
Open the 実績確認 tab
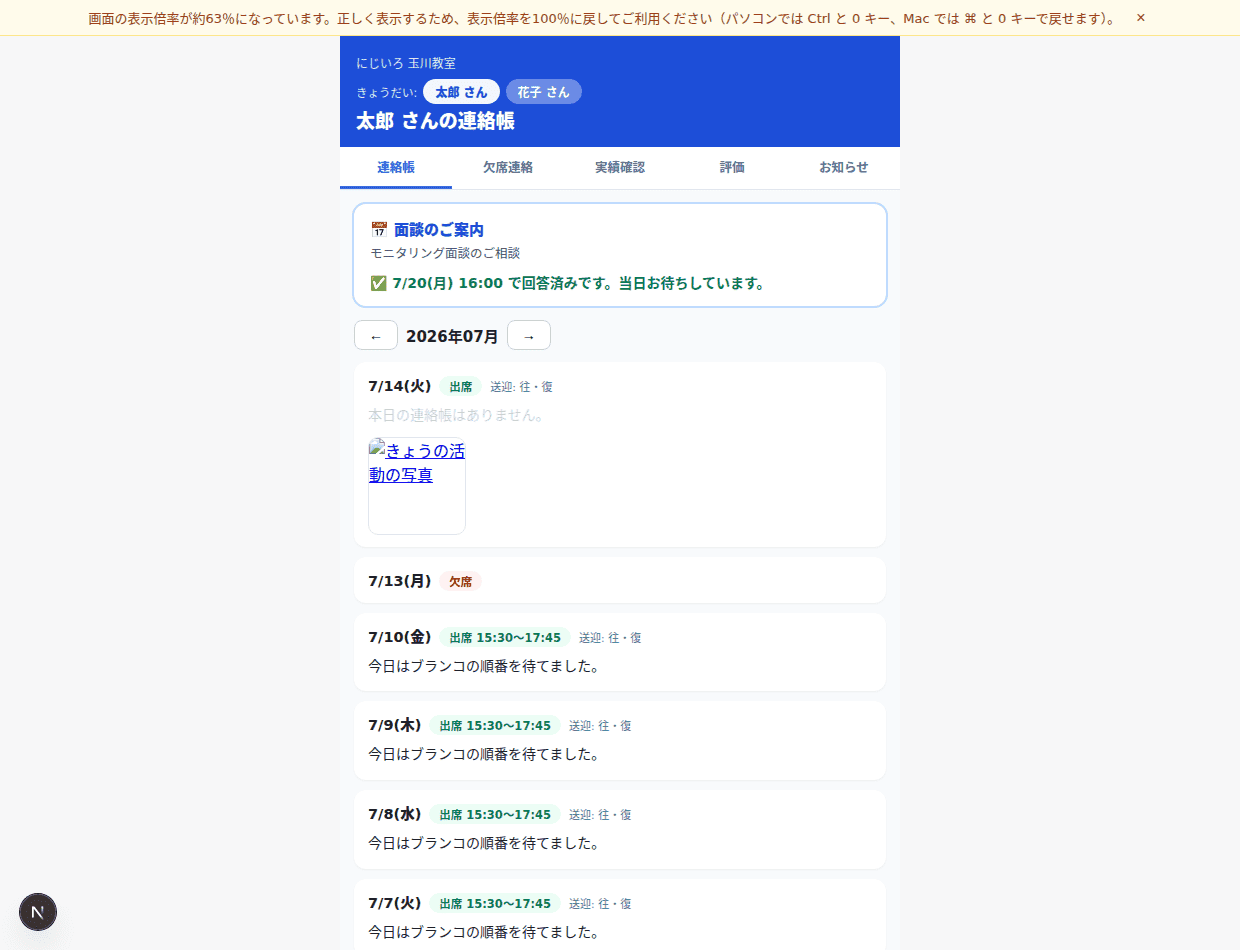[x=620, y=168]
